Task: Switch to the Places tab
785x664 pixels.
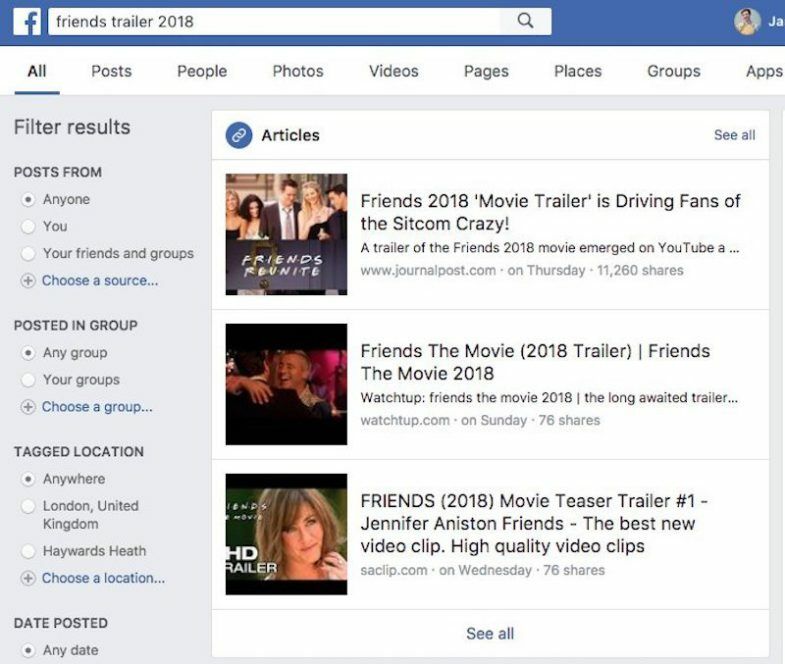Action: pyautogui.click(x=578, y=71)
